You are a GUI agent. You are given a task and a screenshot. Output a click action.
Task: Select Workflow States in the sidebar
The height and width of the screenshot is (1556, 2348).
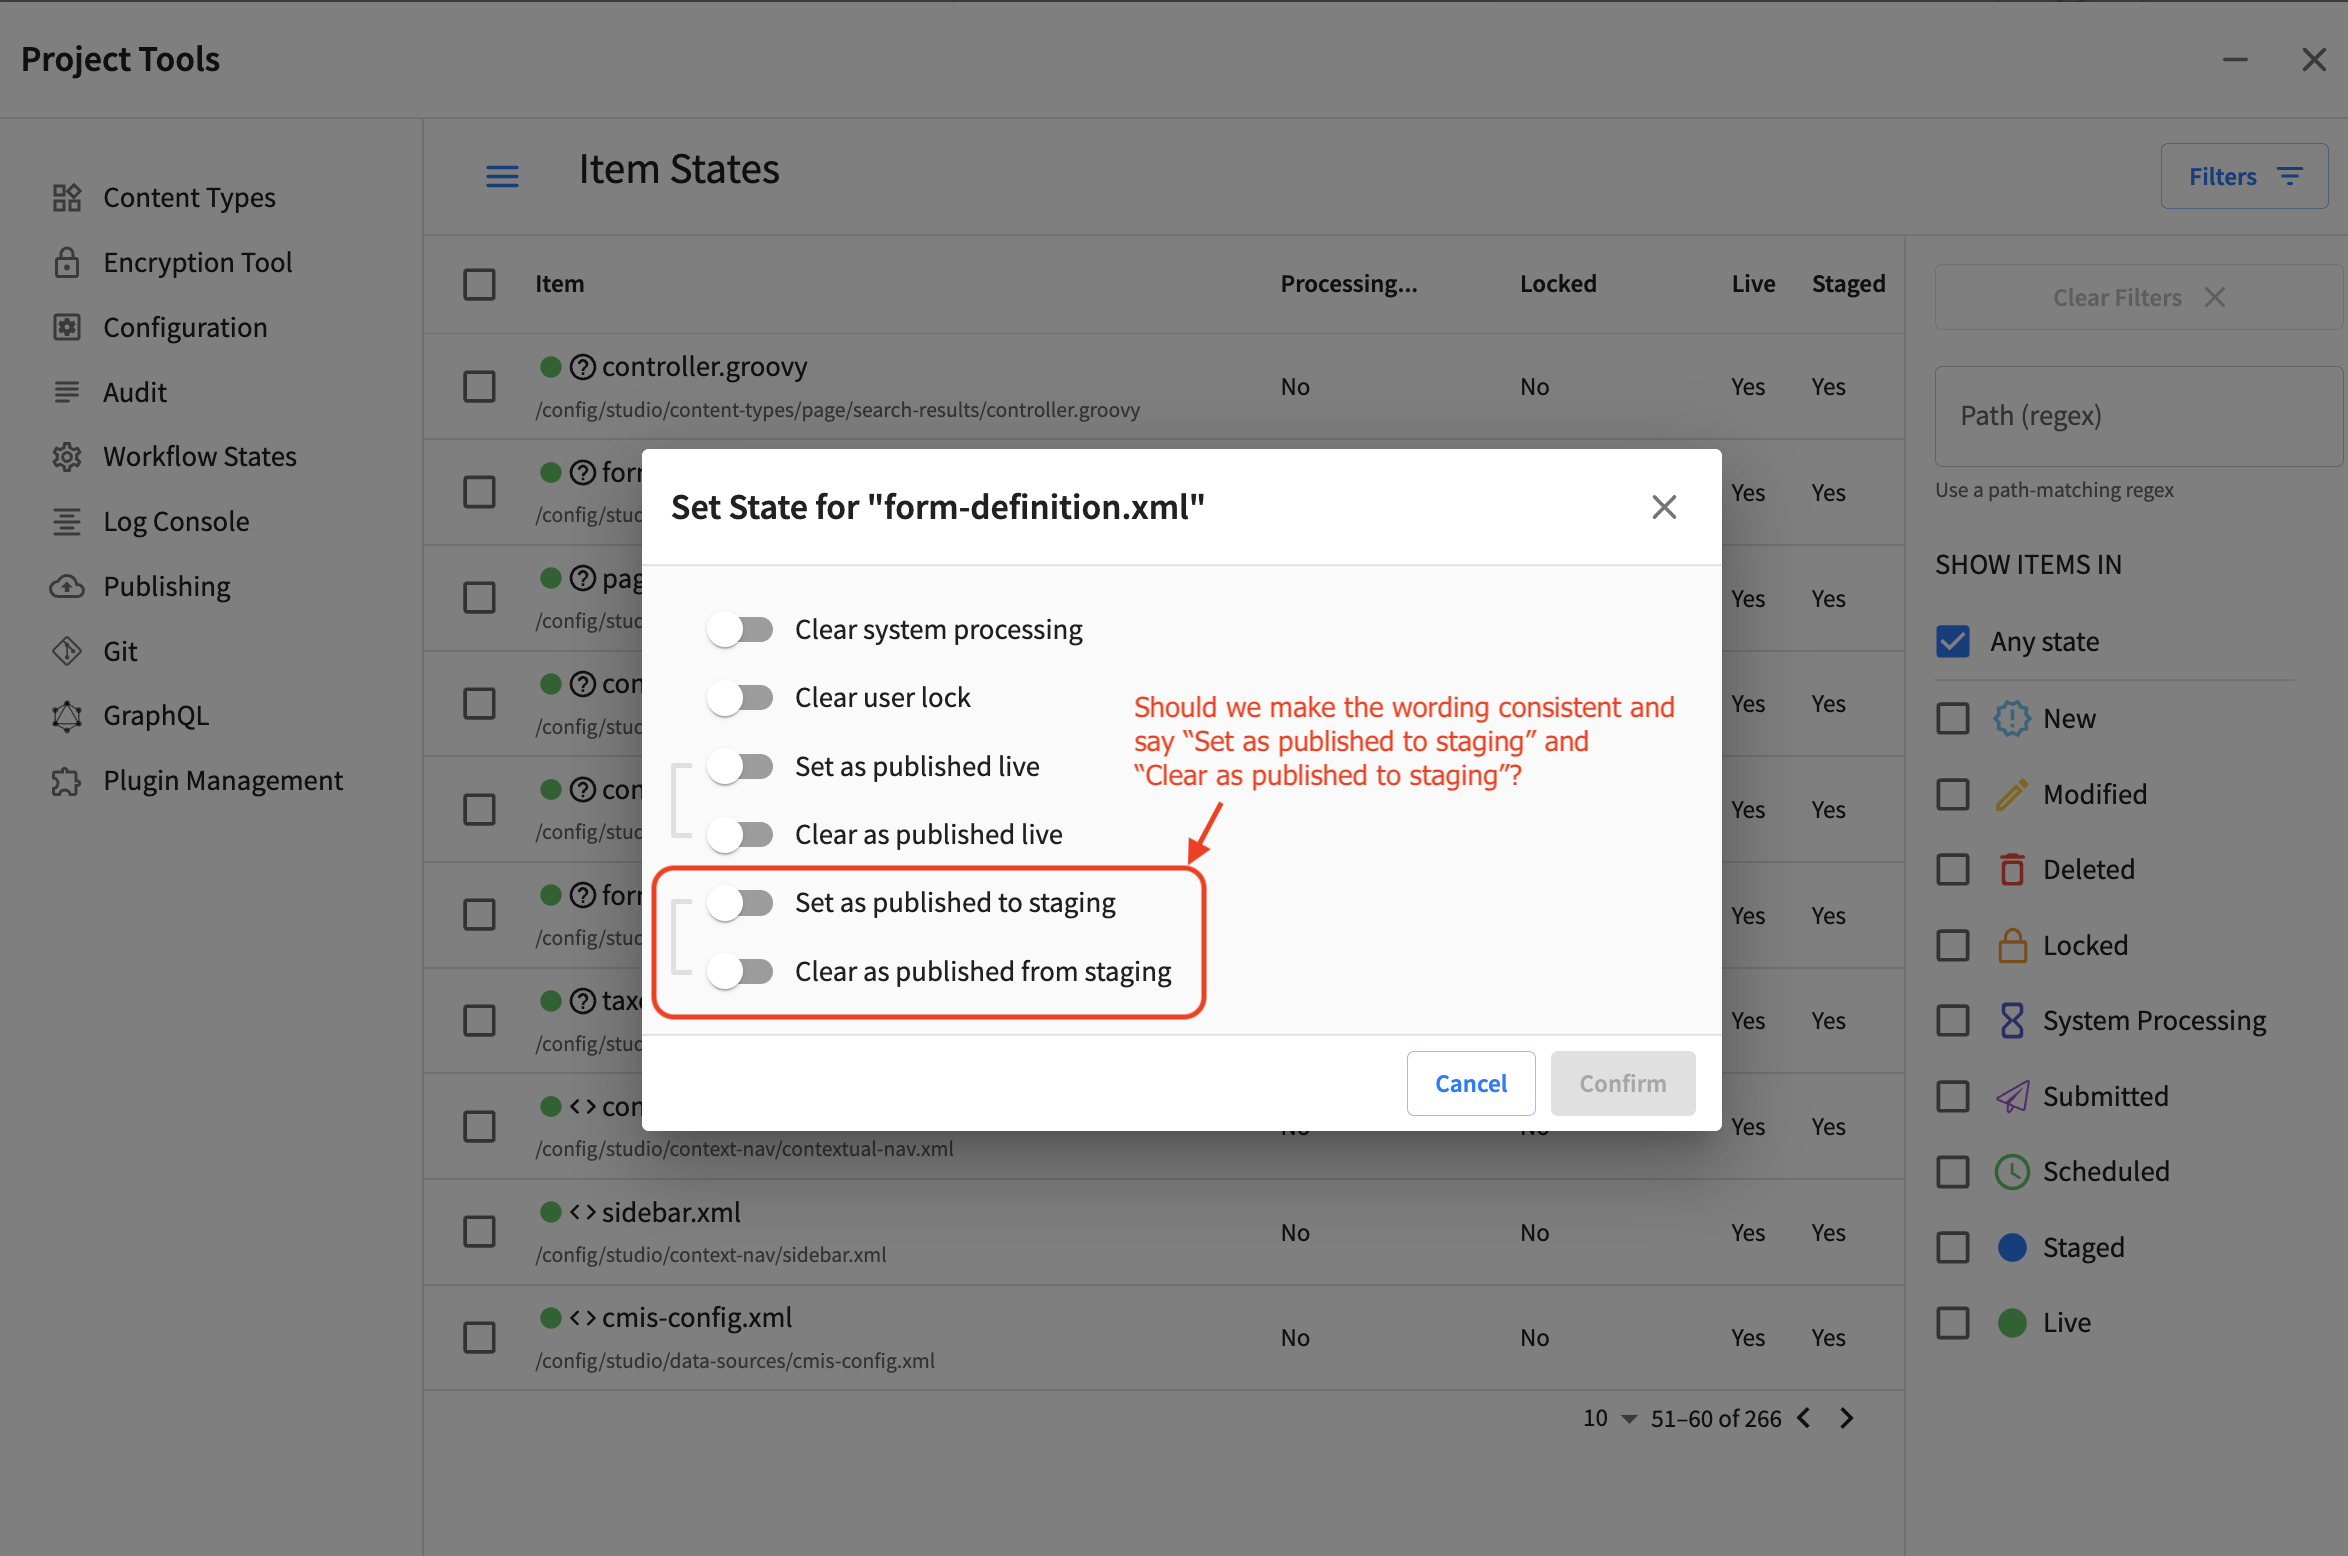click(199, 456)
